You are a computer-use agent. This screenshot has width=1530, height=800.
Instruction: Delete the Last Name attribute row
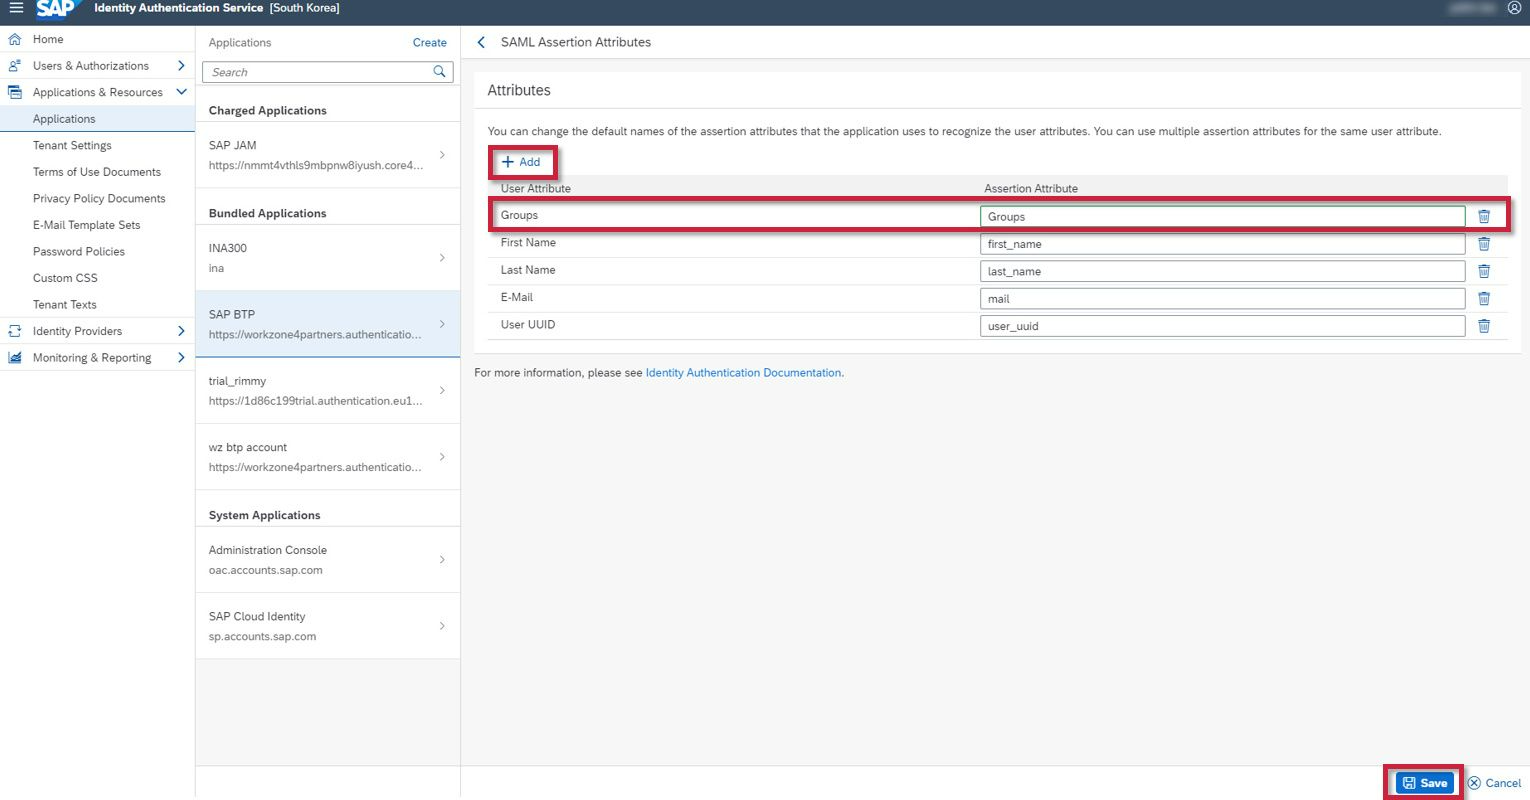(x=1484, y=271)
